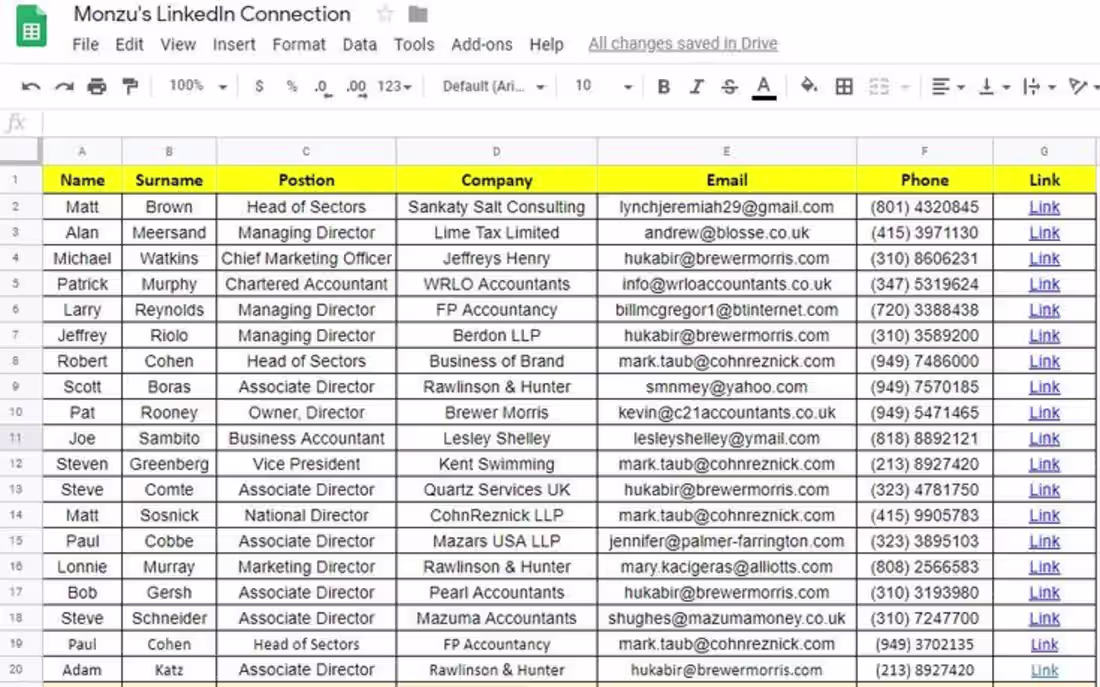
Task: Open the Insert menu
Action: click(x=234, y=44)
